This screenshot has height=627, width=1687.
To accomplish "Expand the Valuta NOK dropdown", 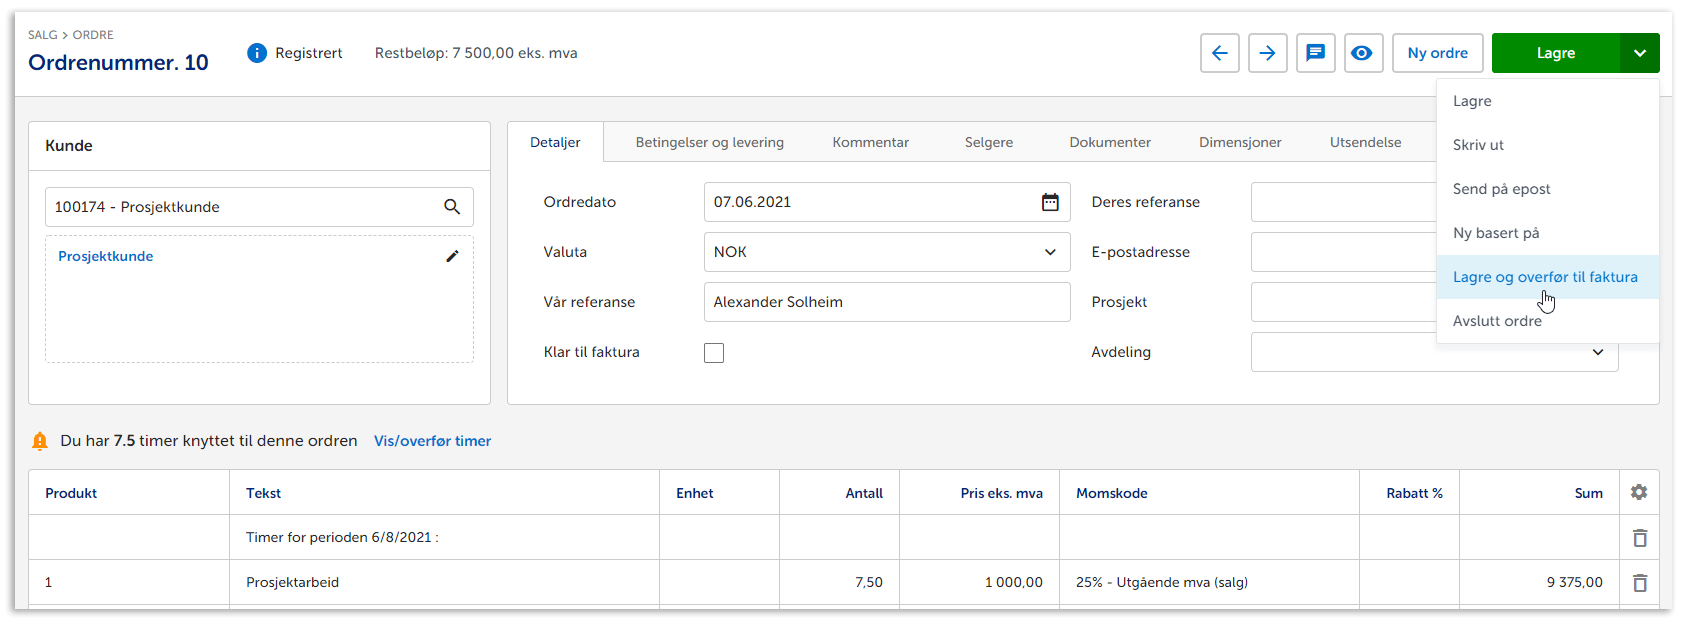I will click(1050, 252).
